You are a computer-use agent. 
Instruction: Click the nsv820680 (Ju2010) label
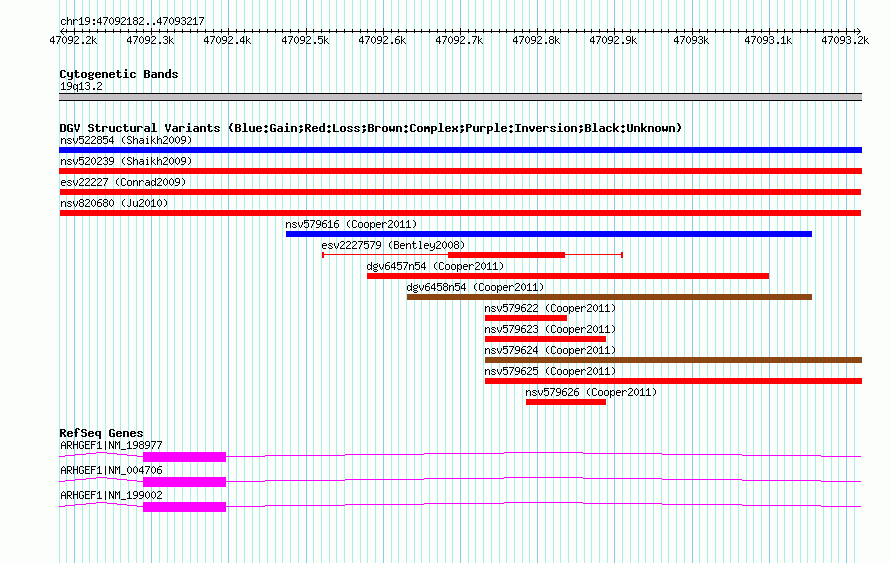(x=114, y=203)
